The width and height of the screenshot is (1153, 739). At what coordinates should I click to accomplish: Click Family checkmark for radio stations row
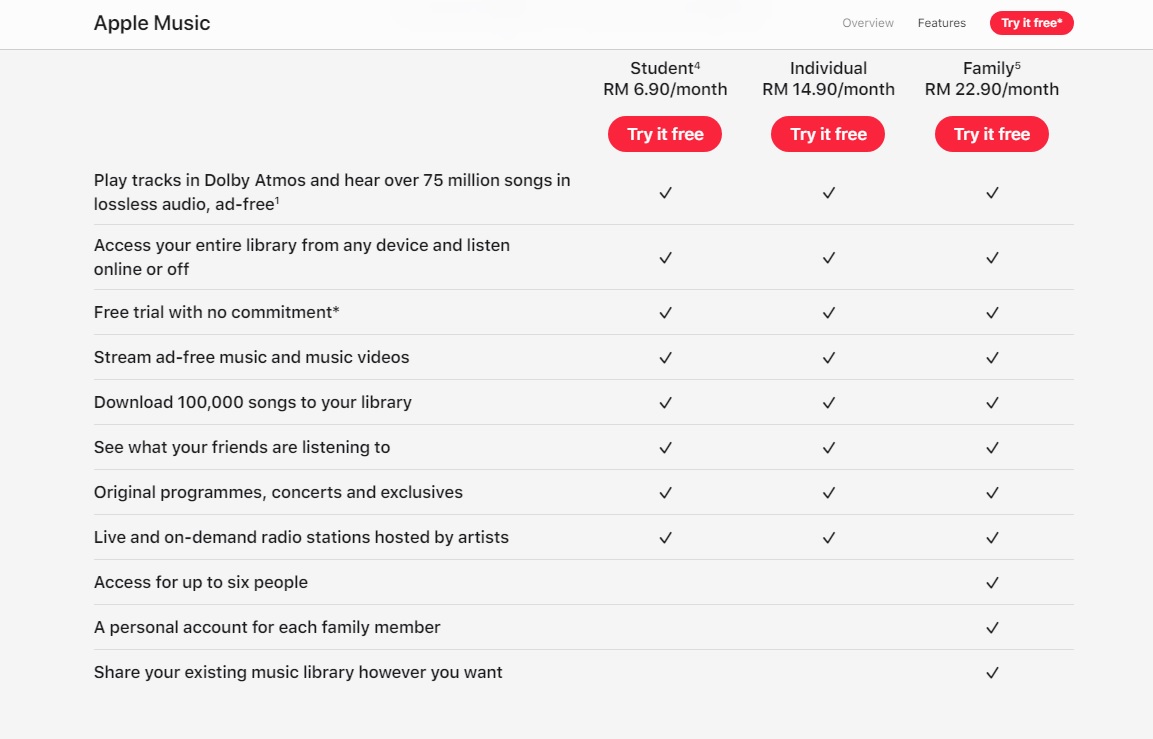(992, 538)
